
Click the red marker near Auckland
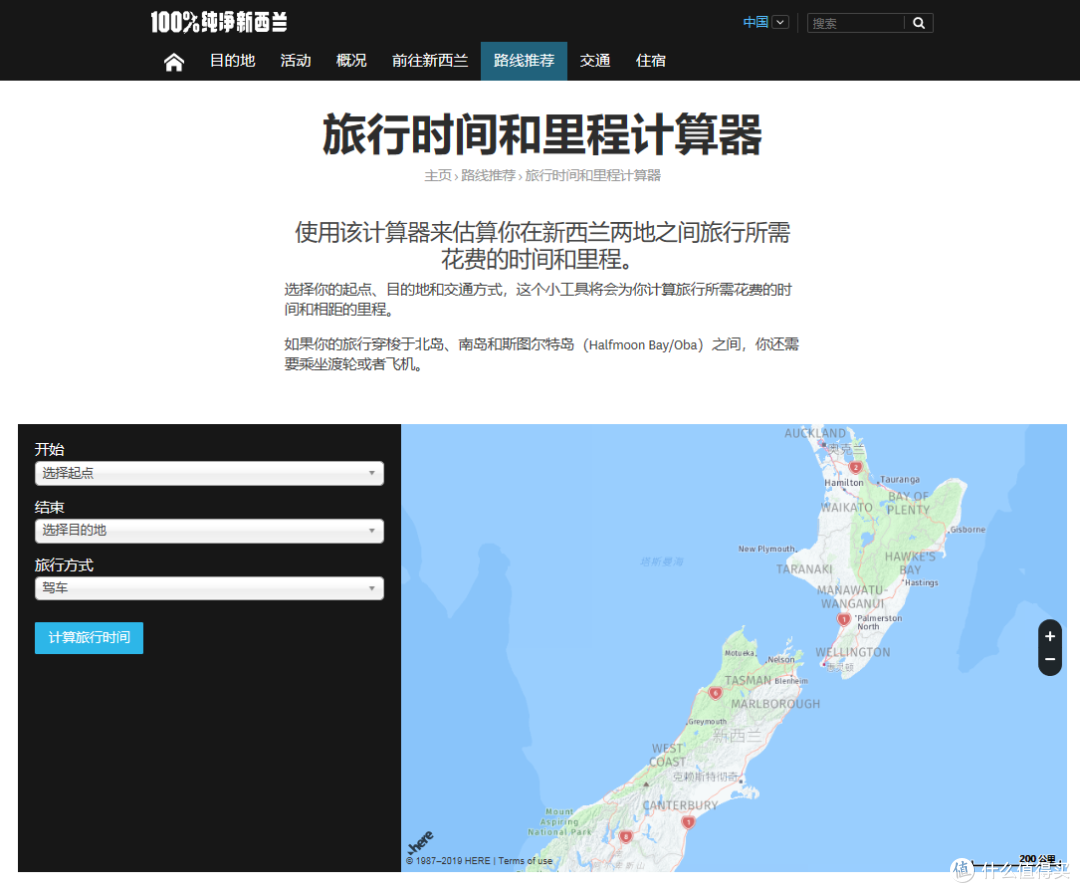click(x=855, y=467)
